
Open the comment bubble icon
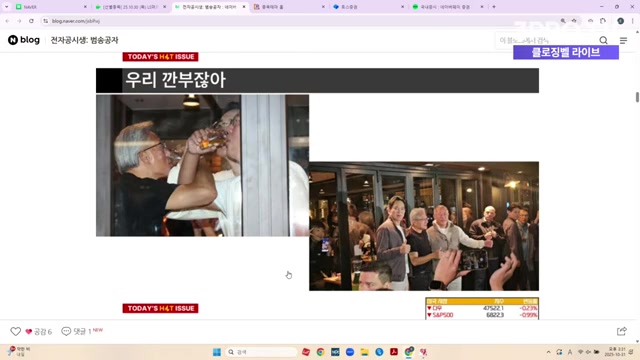point(66,331)
